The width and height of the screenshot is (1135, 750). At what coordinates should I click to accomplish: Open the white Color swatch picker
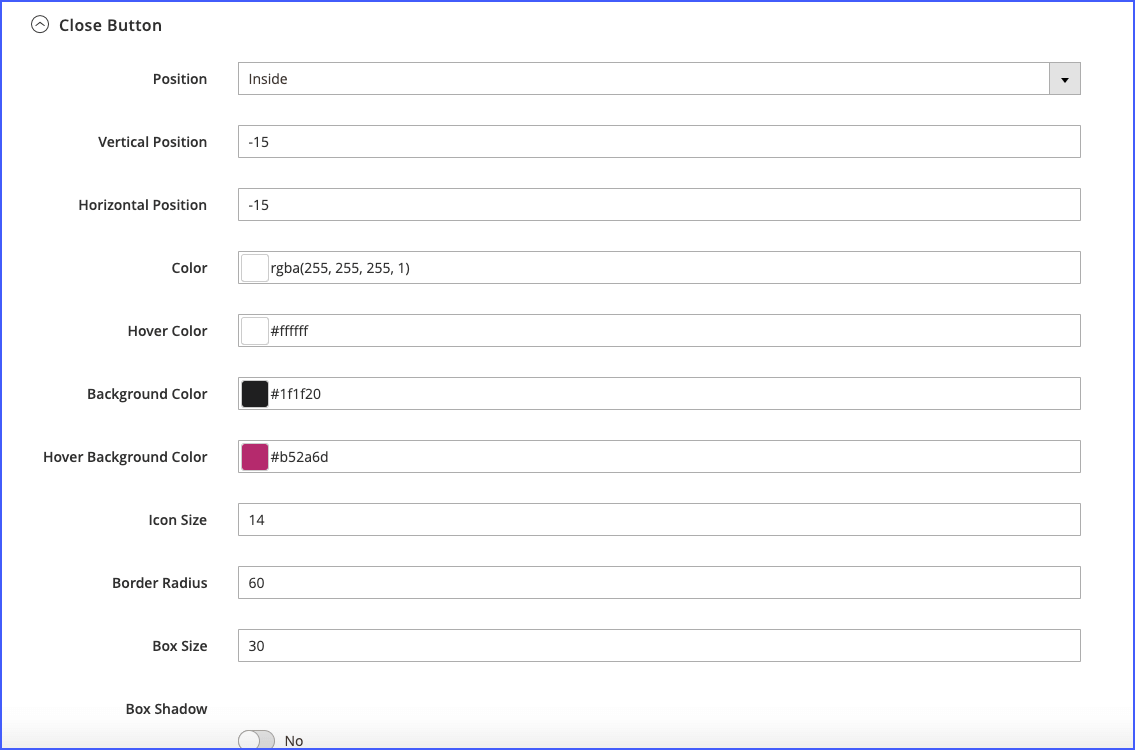point(255,268)
